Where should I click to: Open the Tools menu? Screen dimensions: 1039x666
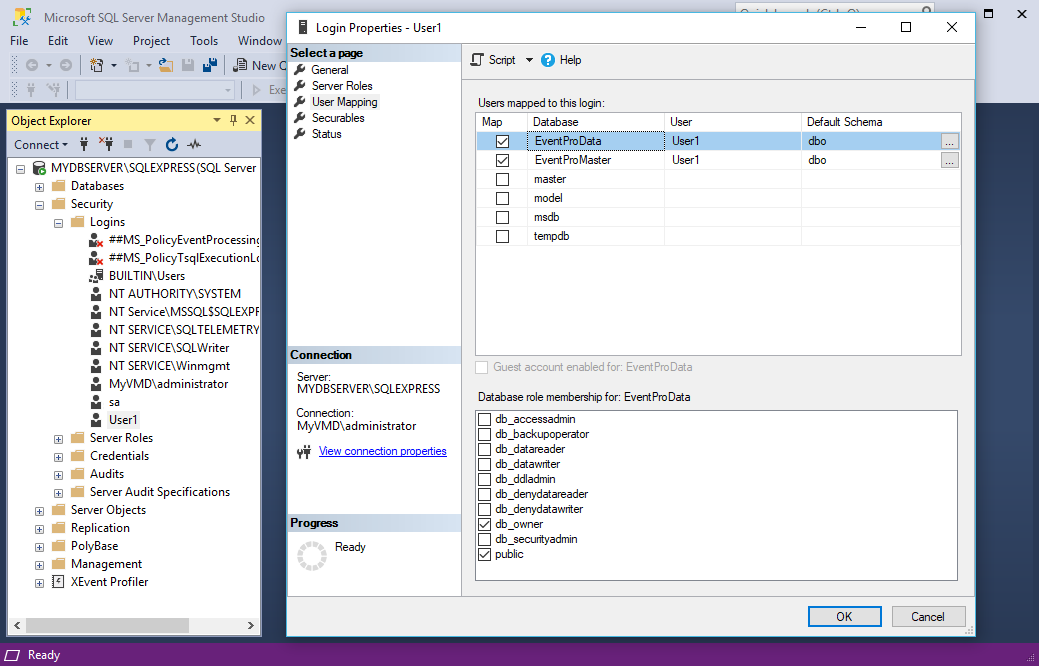tap(204, 41)
